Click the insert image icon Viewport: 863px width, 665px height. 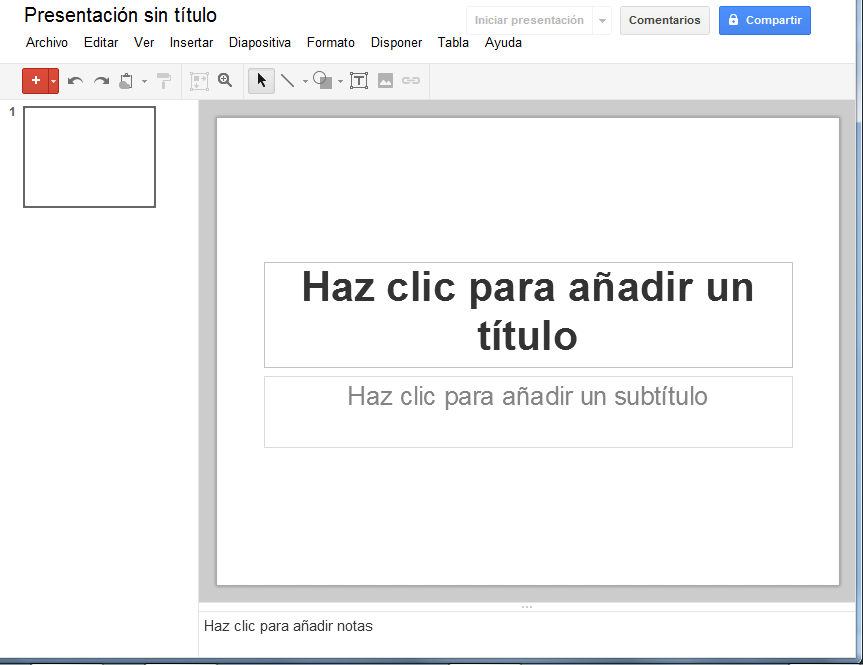click(x=385, y=81)
